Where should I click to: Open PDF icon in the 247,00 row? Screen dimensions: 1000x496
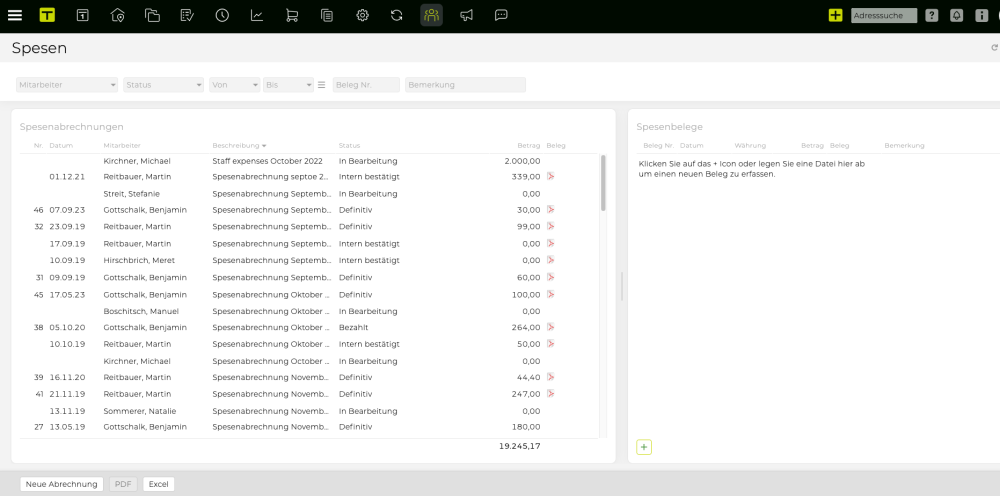[550, 394]
